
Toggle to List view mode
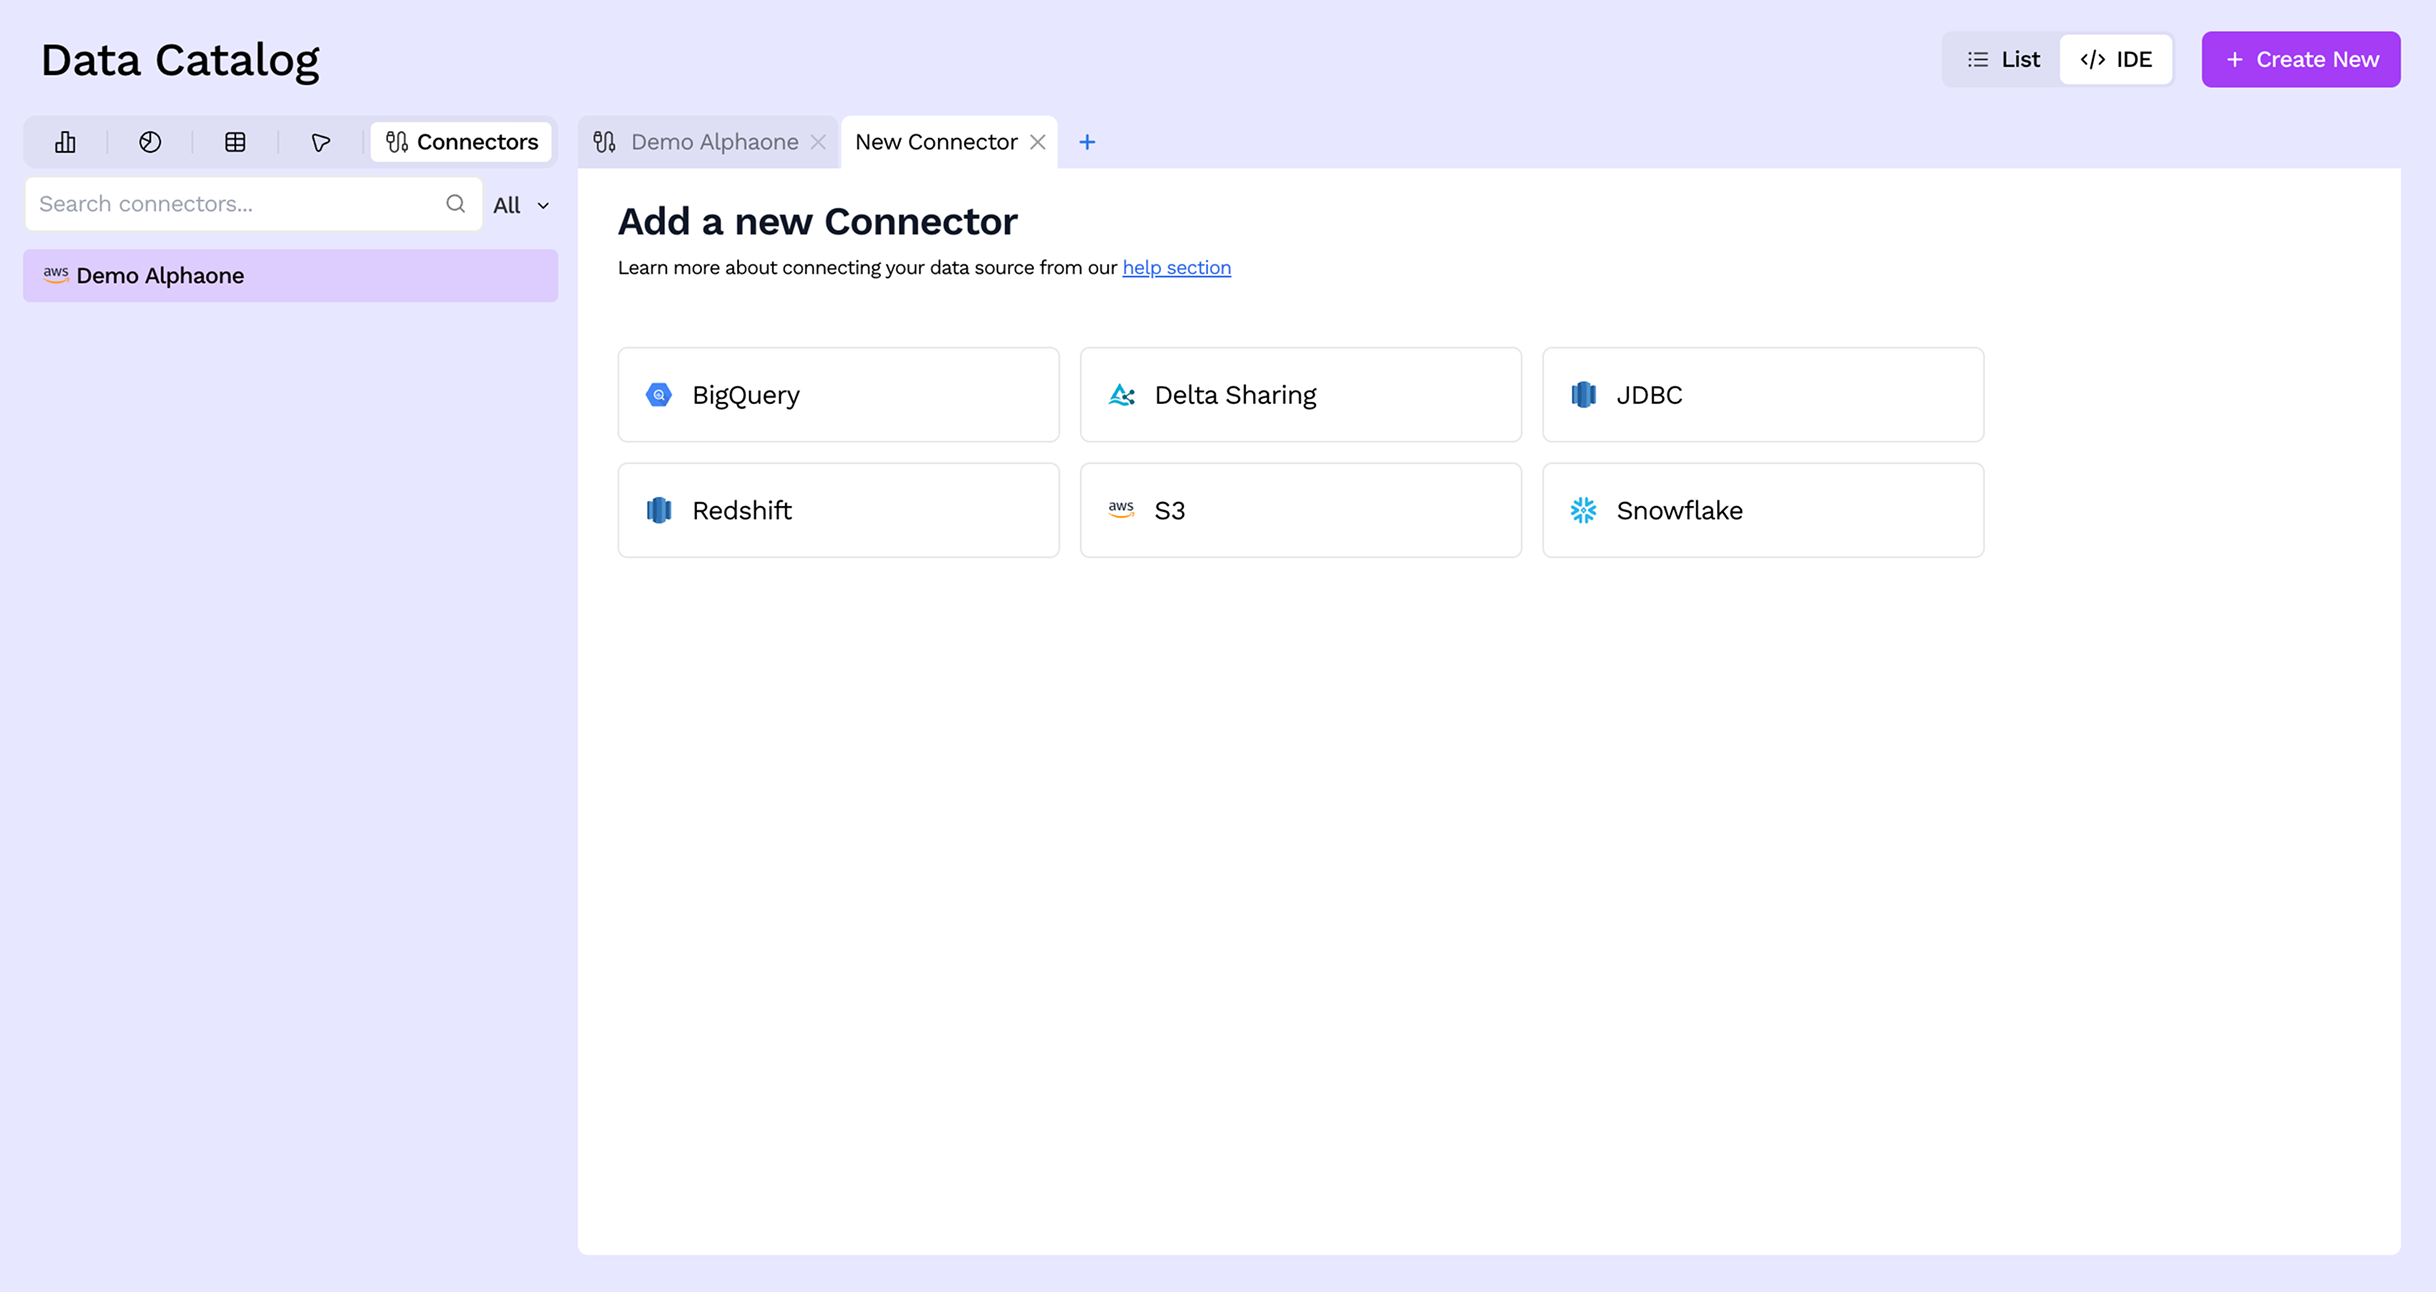tap(2001, 59)
